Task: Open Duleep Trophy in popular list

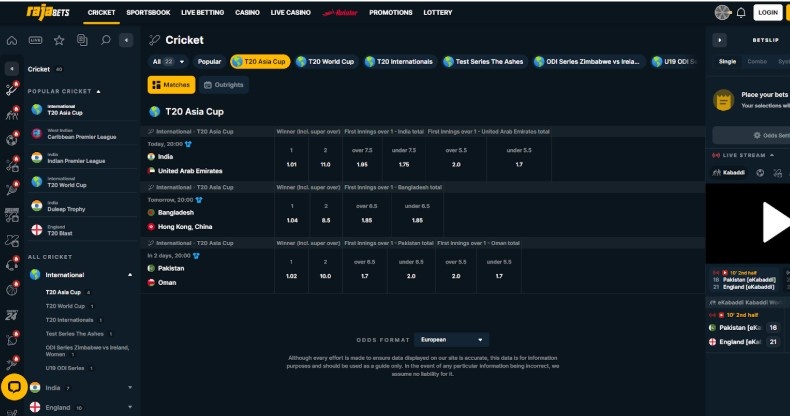Action: click(x=82, y=205)
